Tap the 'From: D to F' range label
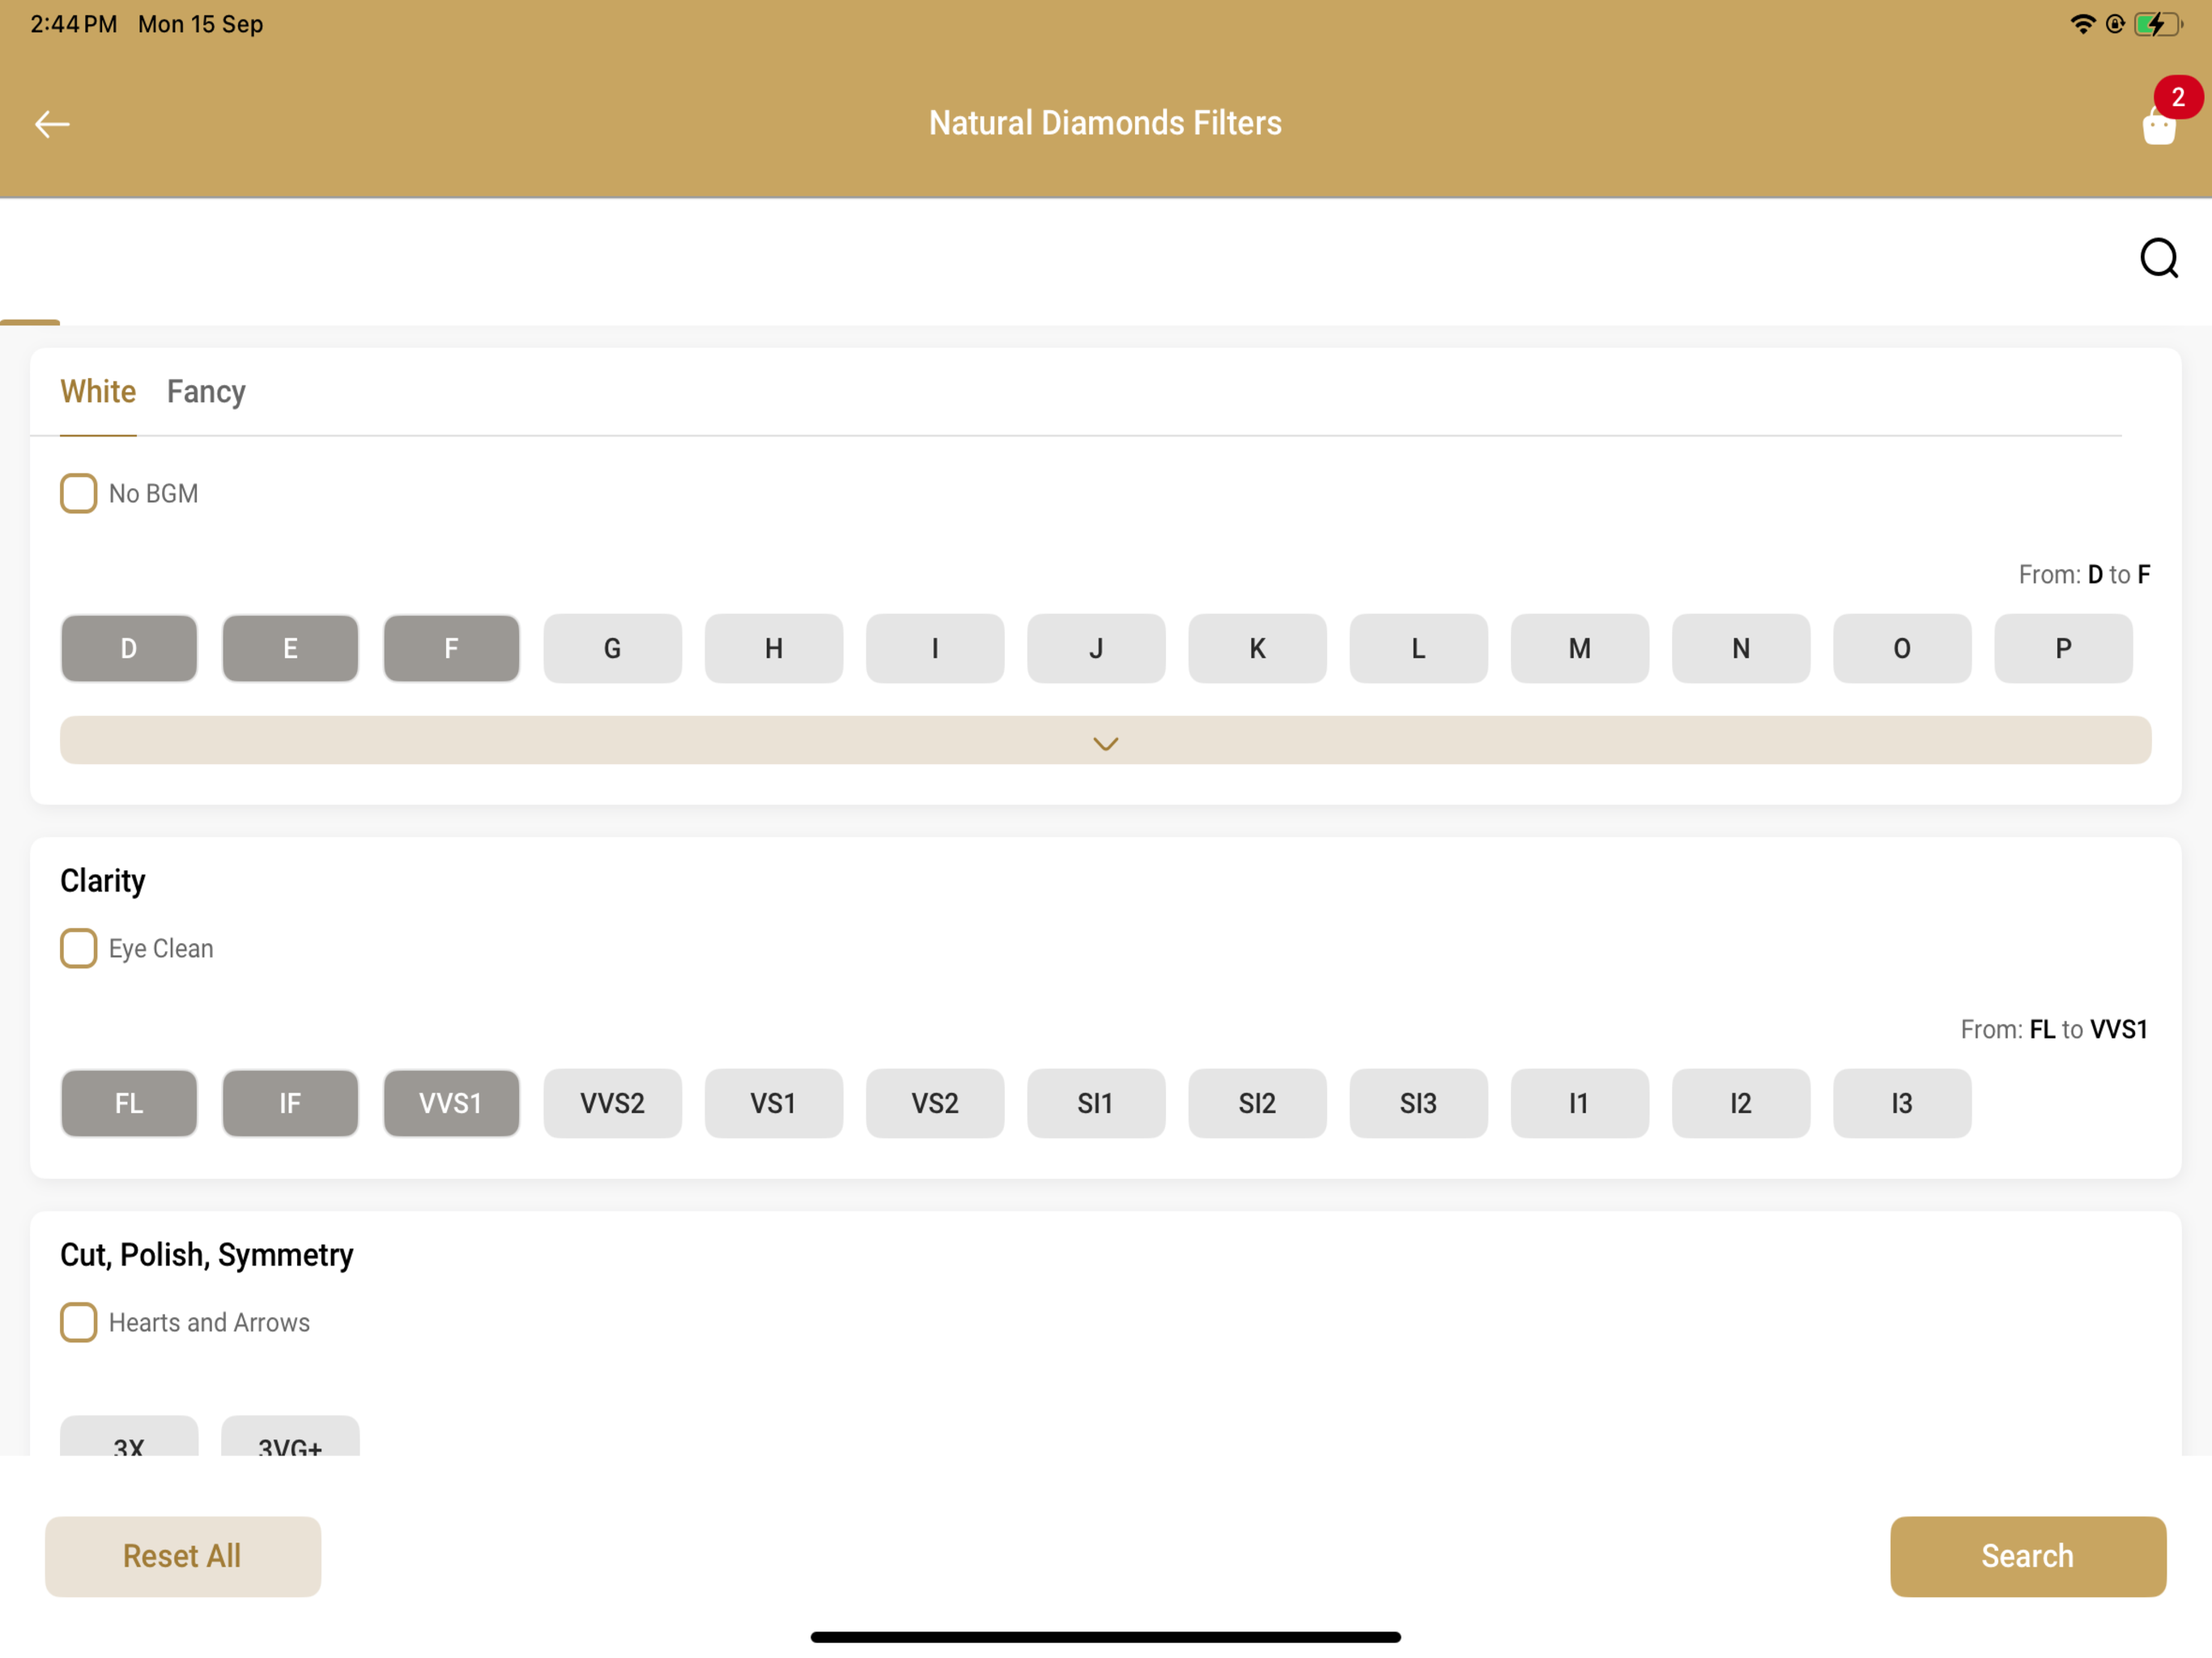The width and height of the screenshot is (2212, 1658). (2084, 575)
